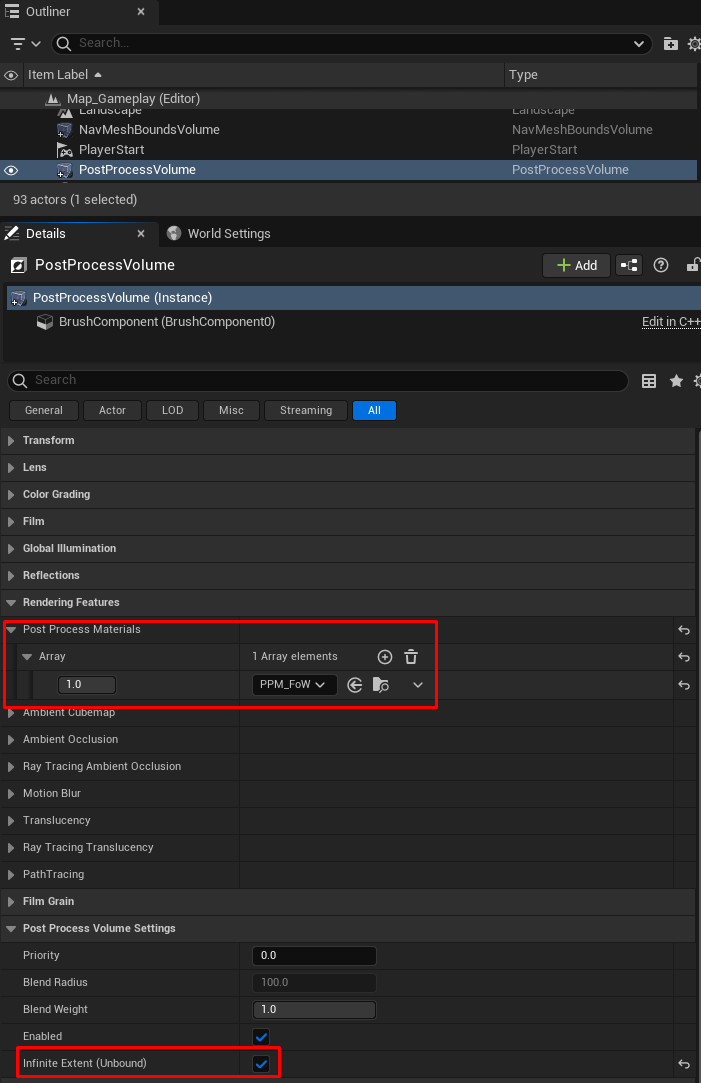Open the Edit in C++ link
Image resolution: width=701 pixels, height=1083 pixels.
pyautogui.click(x=670, y=322)
